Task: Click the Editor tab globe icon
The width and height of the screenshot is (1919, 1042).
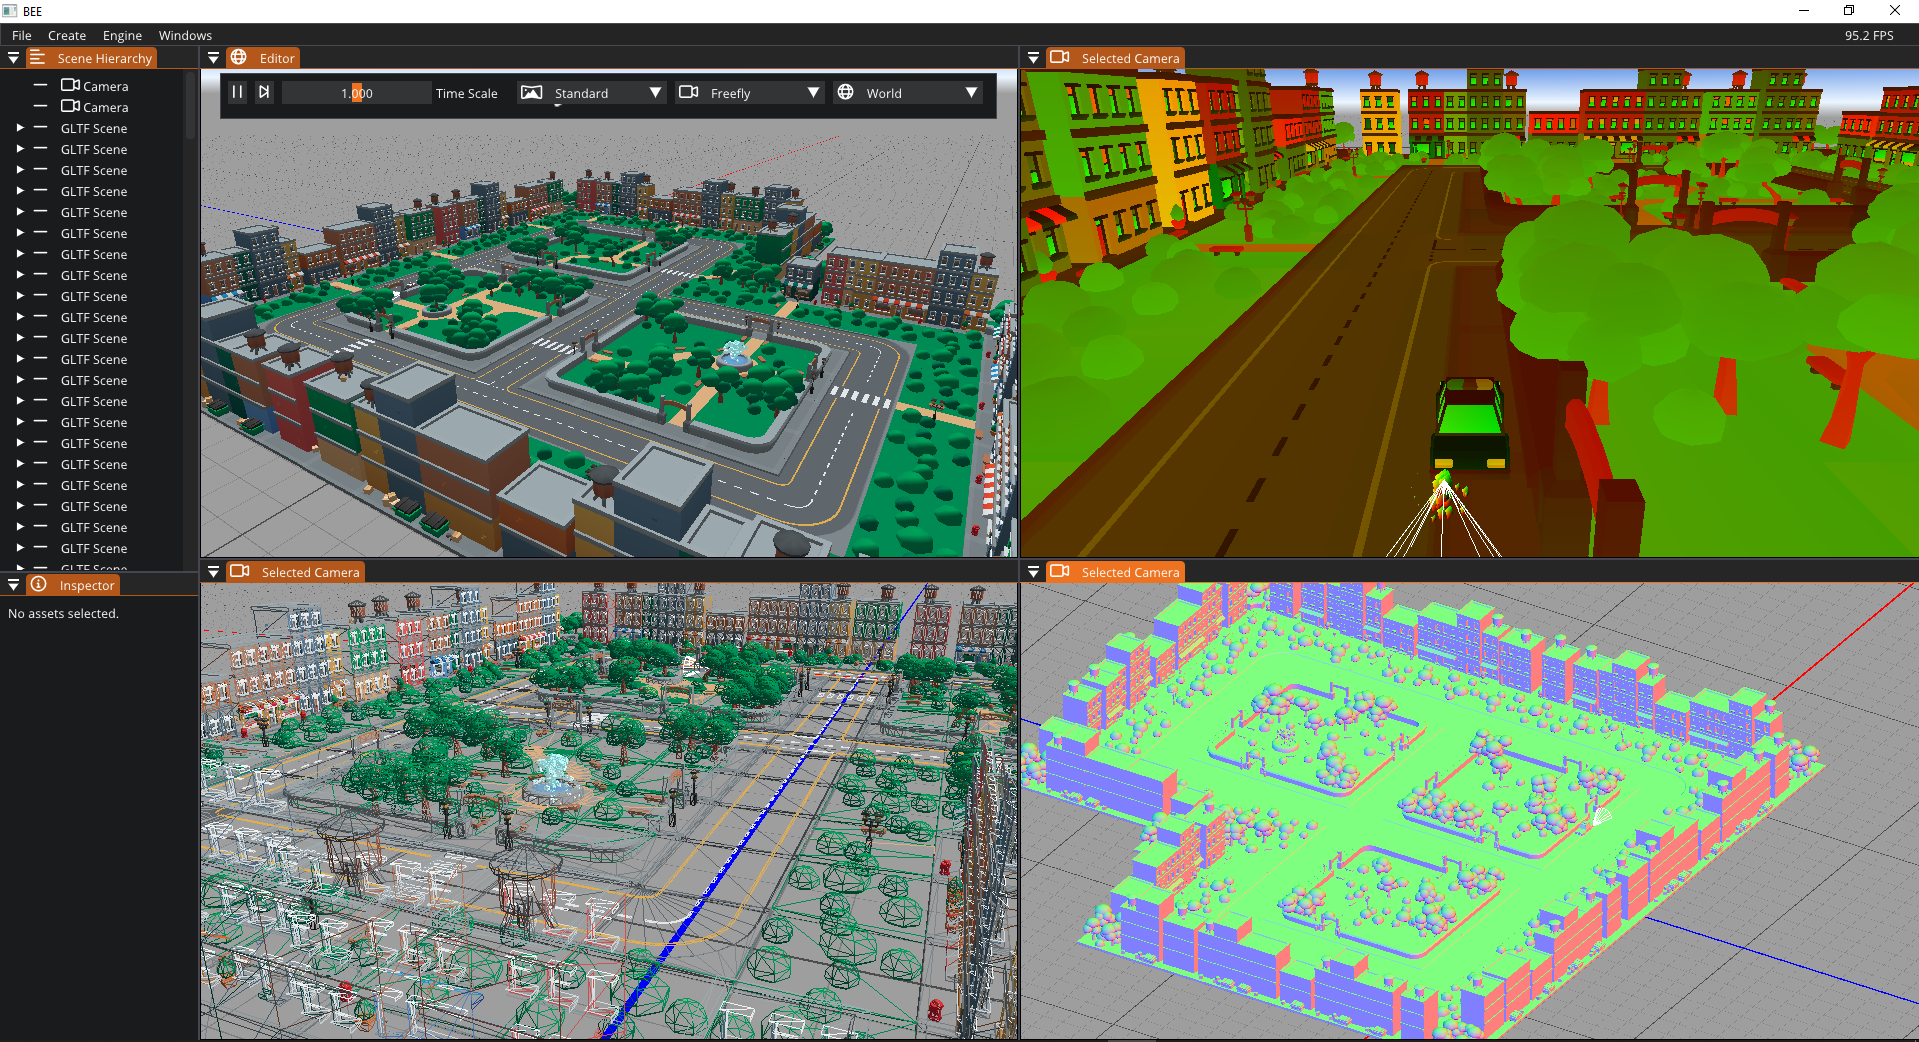Action: (239, 58)
